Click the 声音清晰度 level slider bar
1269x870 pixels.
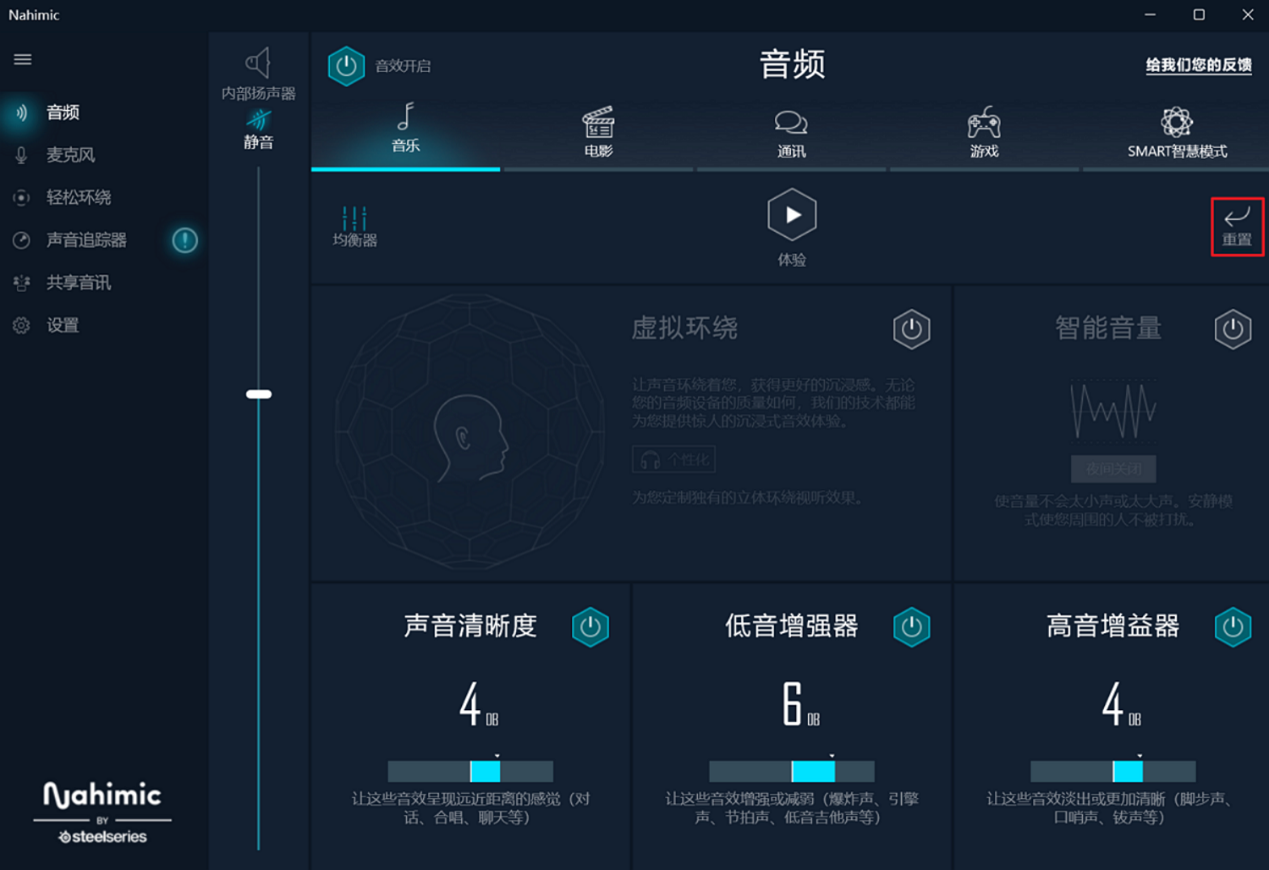tap(470, 771)
